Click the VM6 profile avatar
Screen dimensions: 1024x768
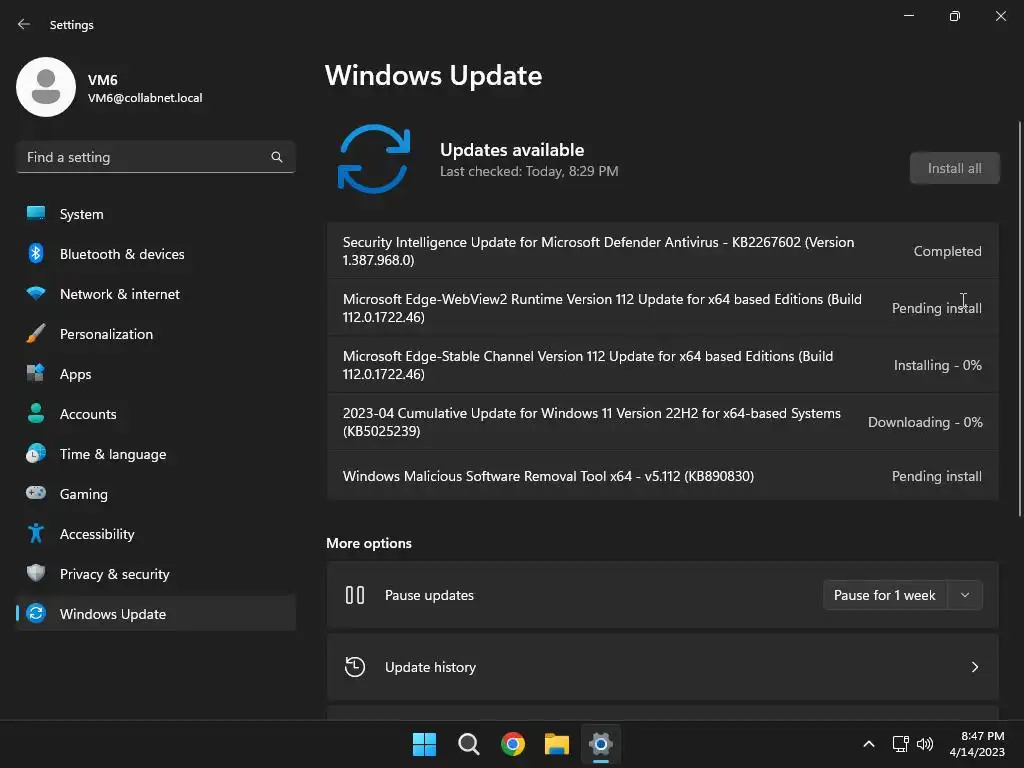pyautogui.click(x=46, y=87)
